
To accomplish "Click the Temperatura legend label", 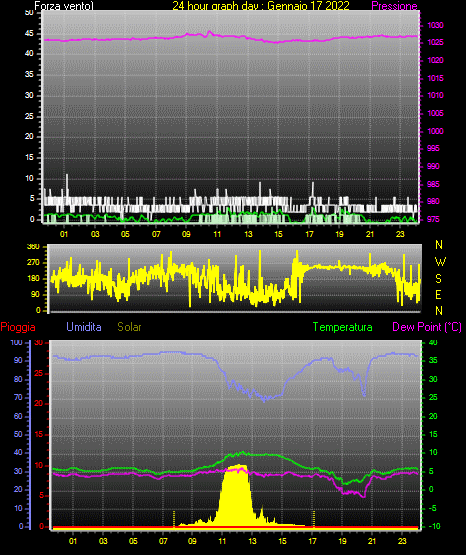I will click(343, 327).
